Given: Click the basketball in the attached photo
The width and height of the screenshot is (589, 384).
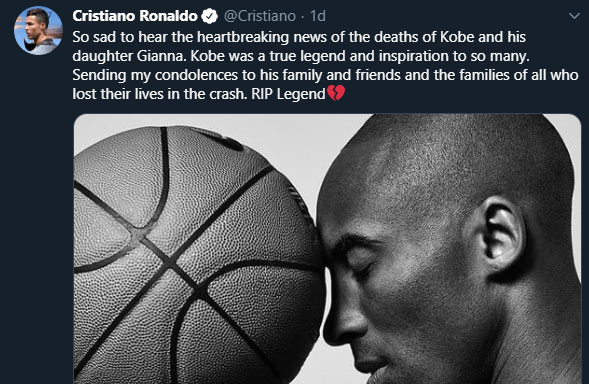Looking at the screenshot, I should (199, 255).
